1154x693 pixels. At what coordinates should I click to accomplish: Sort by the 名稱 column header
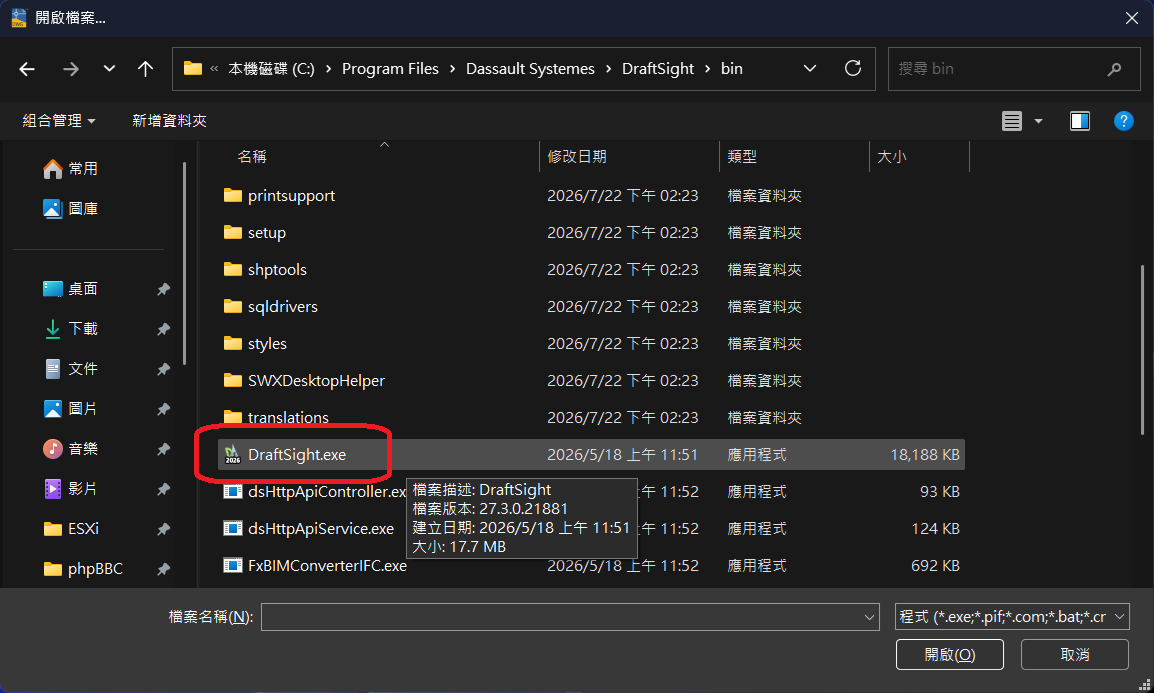252,157
